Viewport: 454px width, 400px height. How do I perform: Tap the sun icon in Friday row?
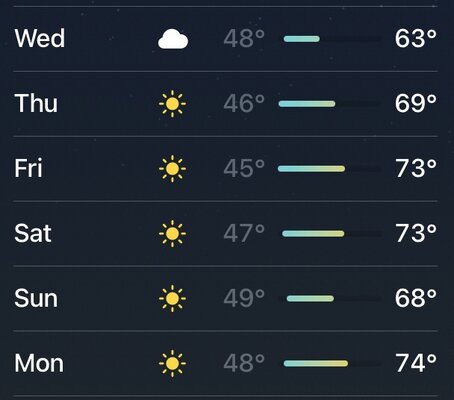172,169
